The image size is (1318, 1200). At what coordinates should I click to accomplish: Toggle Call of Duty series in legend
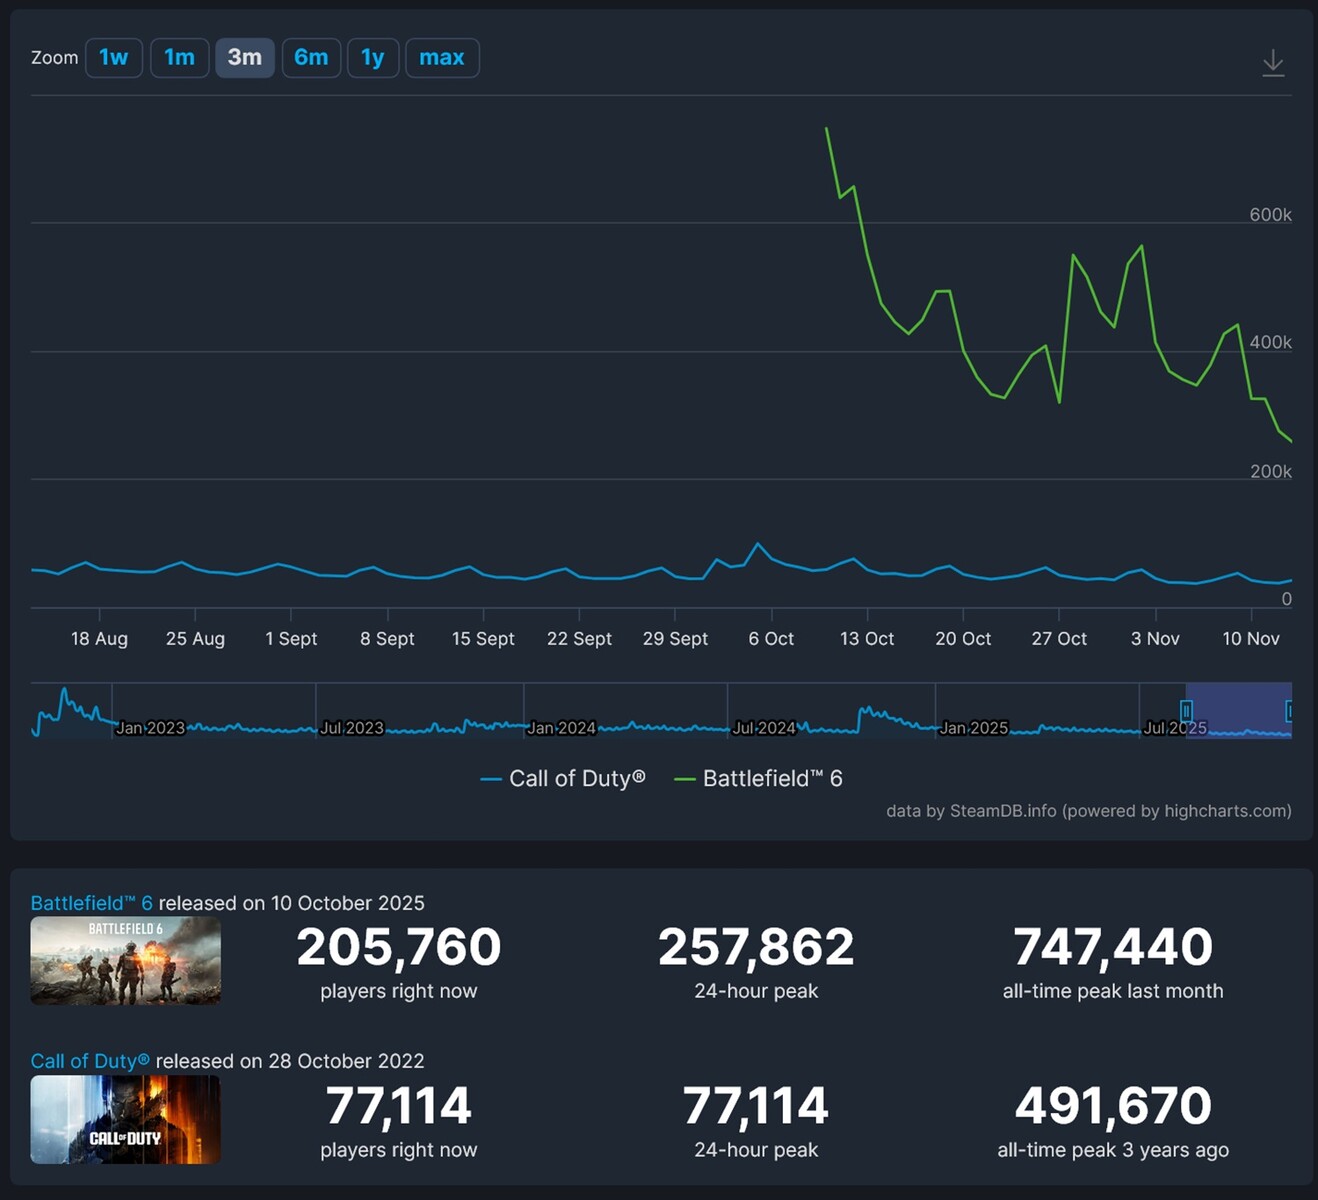(563, 778)
